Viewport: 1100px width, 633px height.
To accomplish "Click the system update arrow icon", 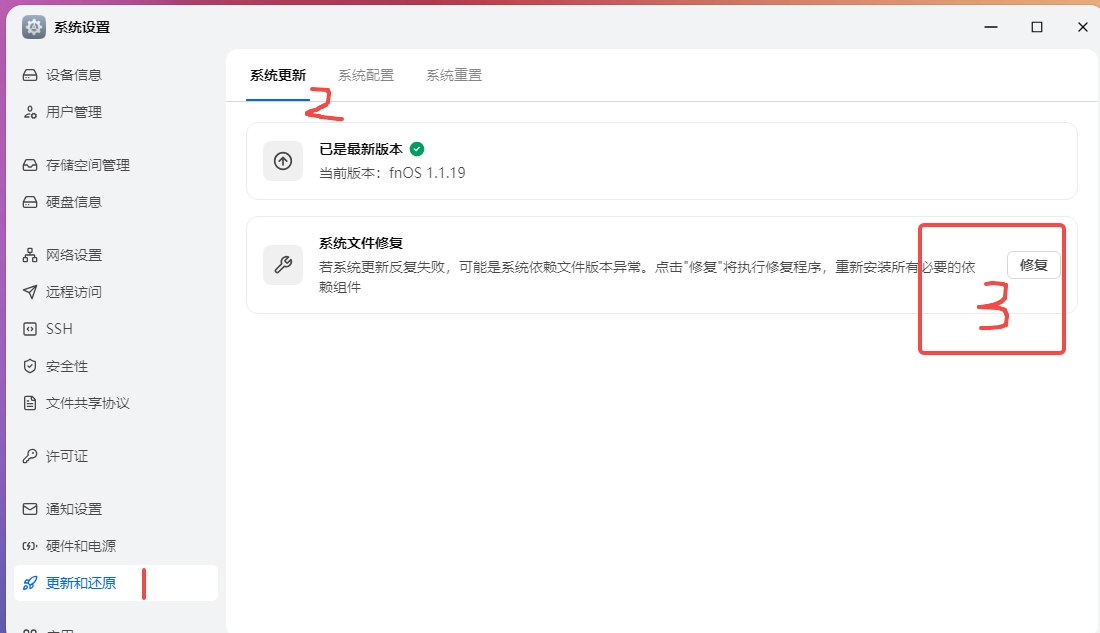I will point(283,161).
